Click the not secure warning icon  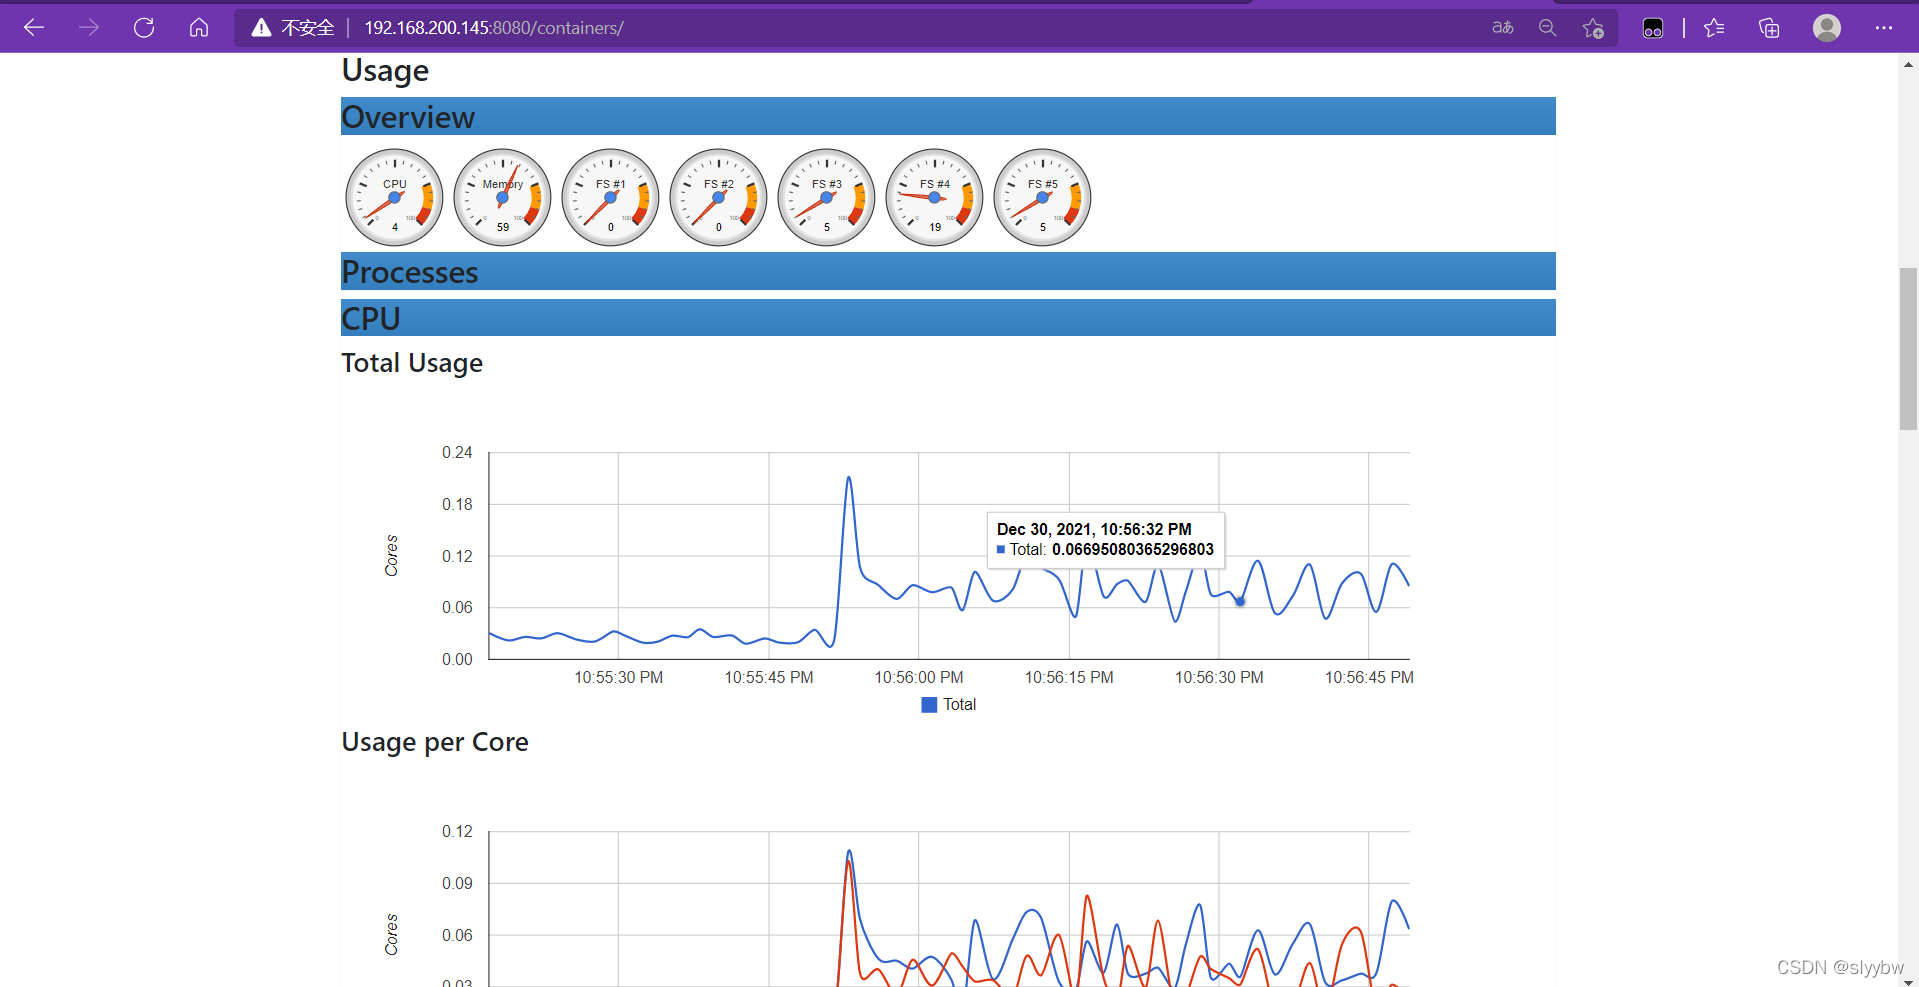261,28
